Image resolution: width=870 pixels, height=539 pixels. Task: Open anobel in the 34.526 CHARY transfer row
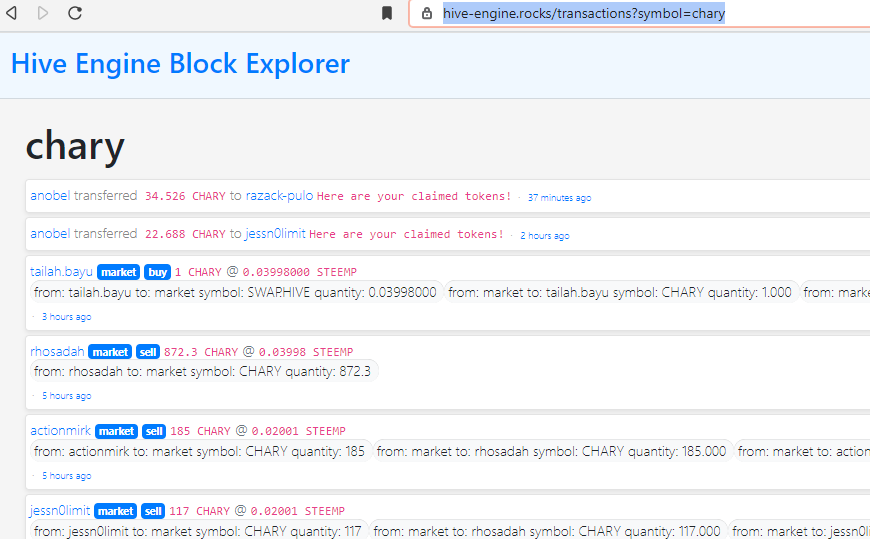50,195
